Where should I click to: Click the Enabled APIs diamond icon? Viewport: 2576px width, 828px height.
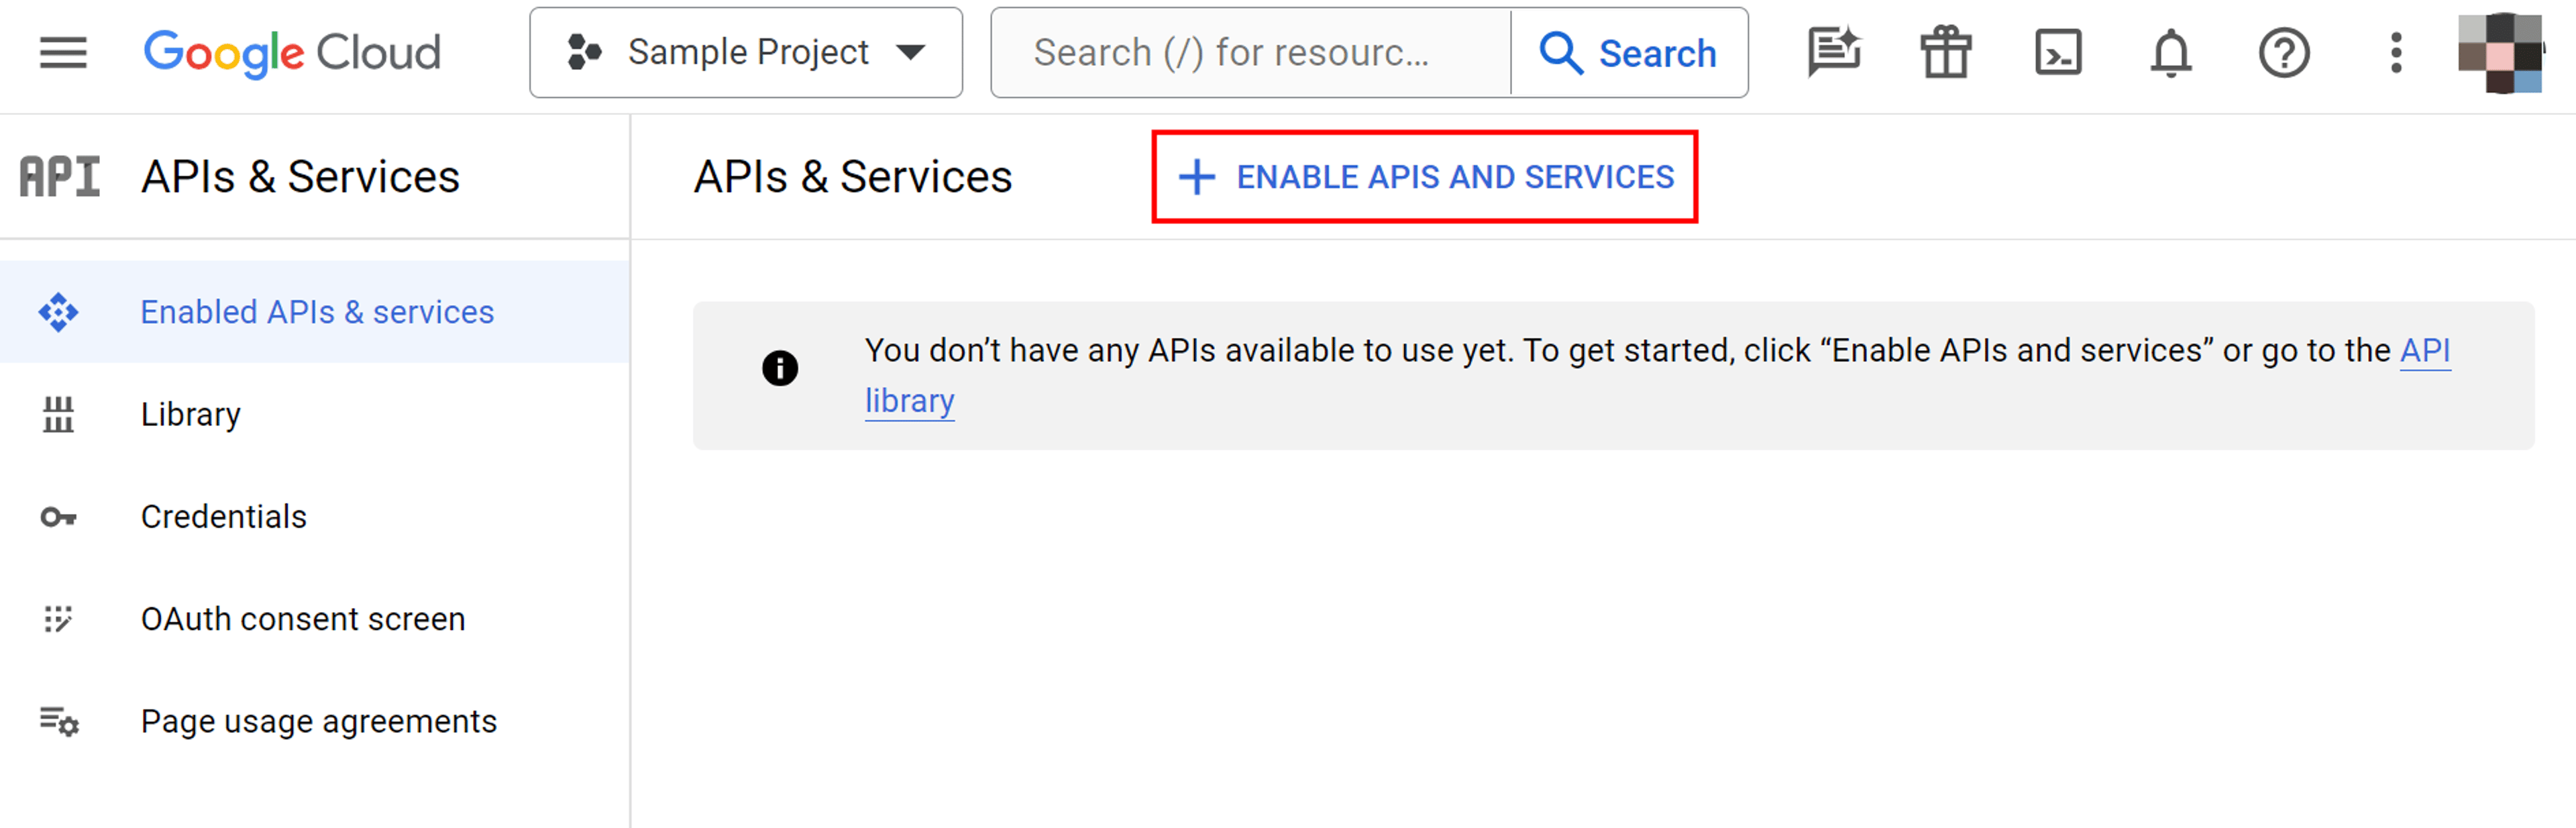(x=59, y=312)
